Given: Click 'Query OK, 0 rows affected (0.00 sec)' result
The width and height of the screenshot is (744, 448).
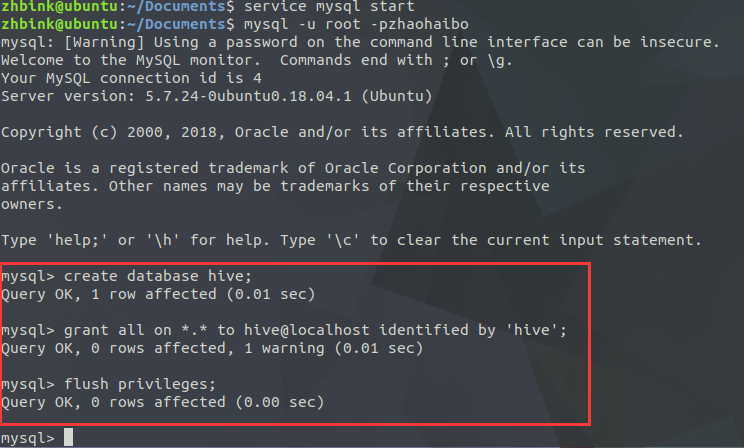Looking at the screenshot, I should [x=163, y=402].
